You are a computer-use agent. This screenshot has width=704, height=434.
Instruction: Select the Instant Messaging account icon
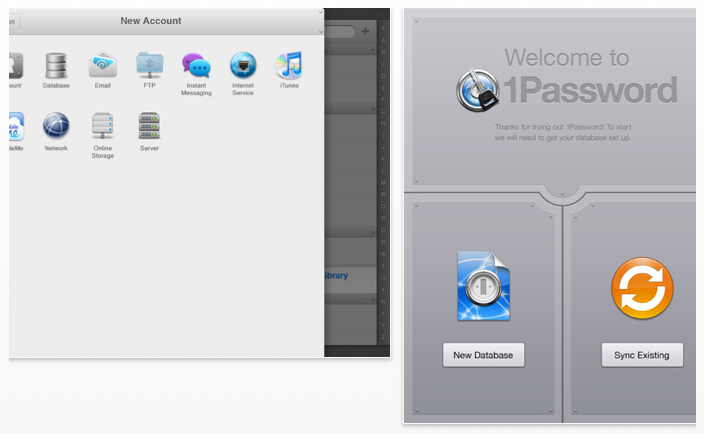tap(196, 65)
